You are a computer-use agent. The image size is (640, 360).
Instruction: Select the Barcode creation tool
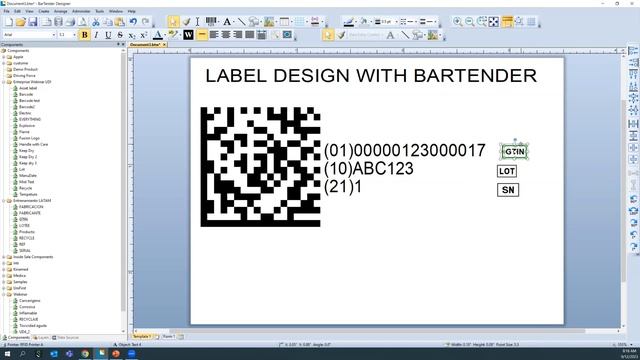point(210,21)
